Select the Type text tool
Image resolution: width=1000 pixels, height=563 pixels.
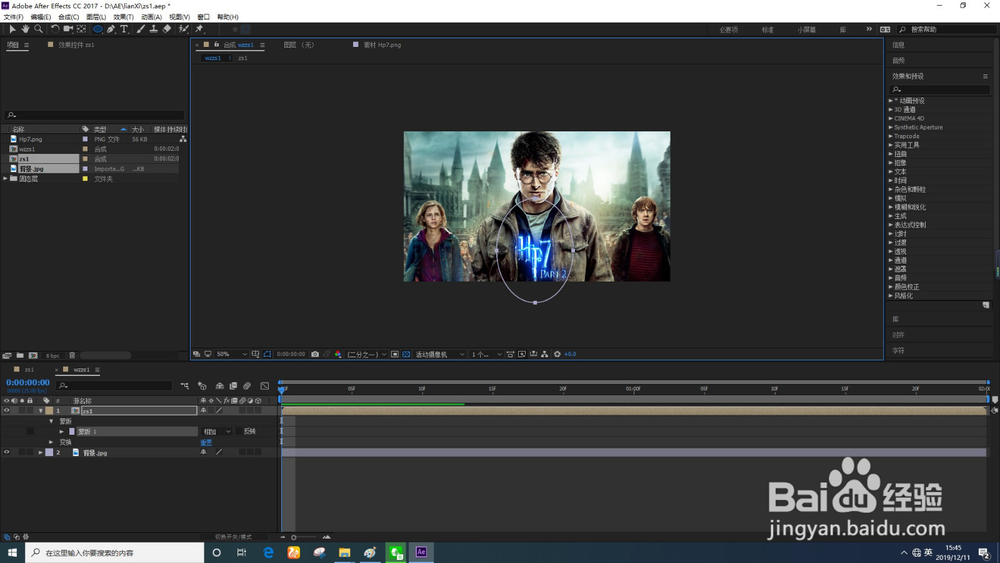pyautogui.click(x=124, y=30)
